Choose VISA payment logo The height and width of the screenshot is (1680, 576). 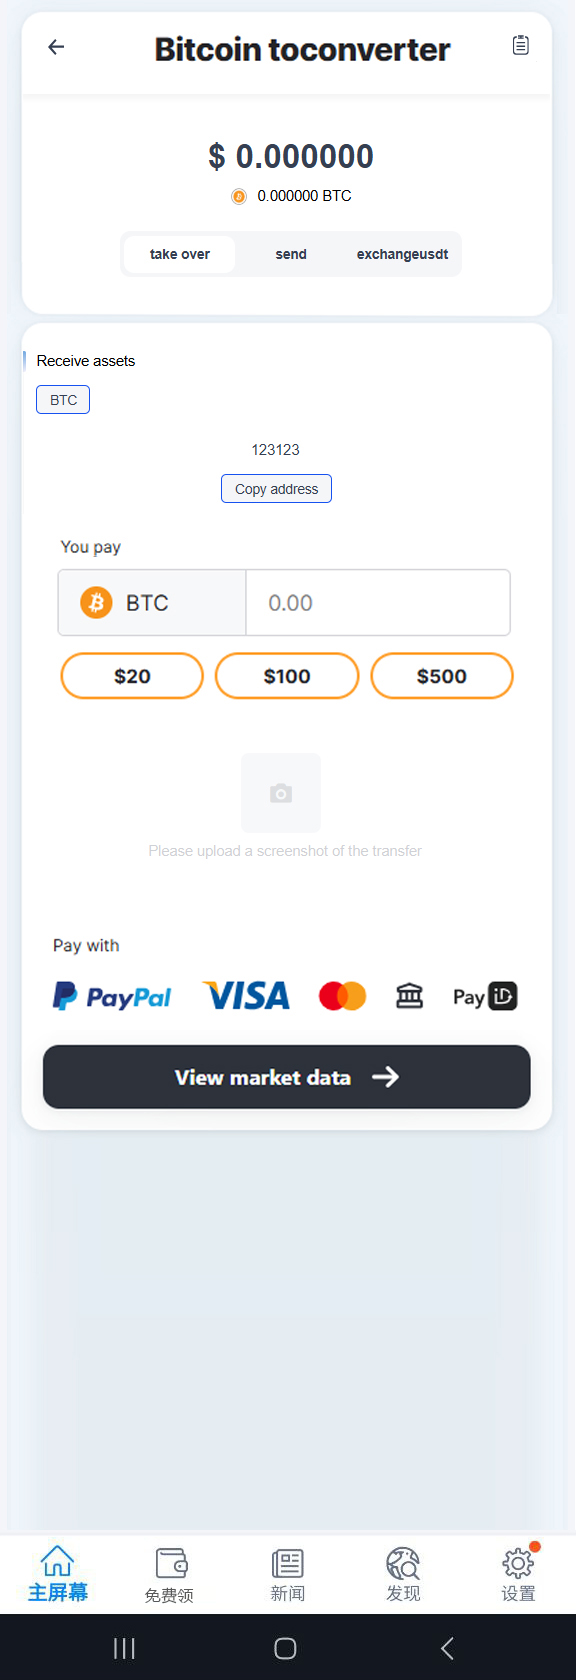(246, 996)
